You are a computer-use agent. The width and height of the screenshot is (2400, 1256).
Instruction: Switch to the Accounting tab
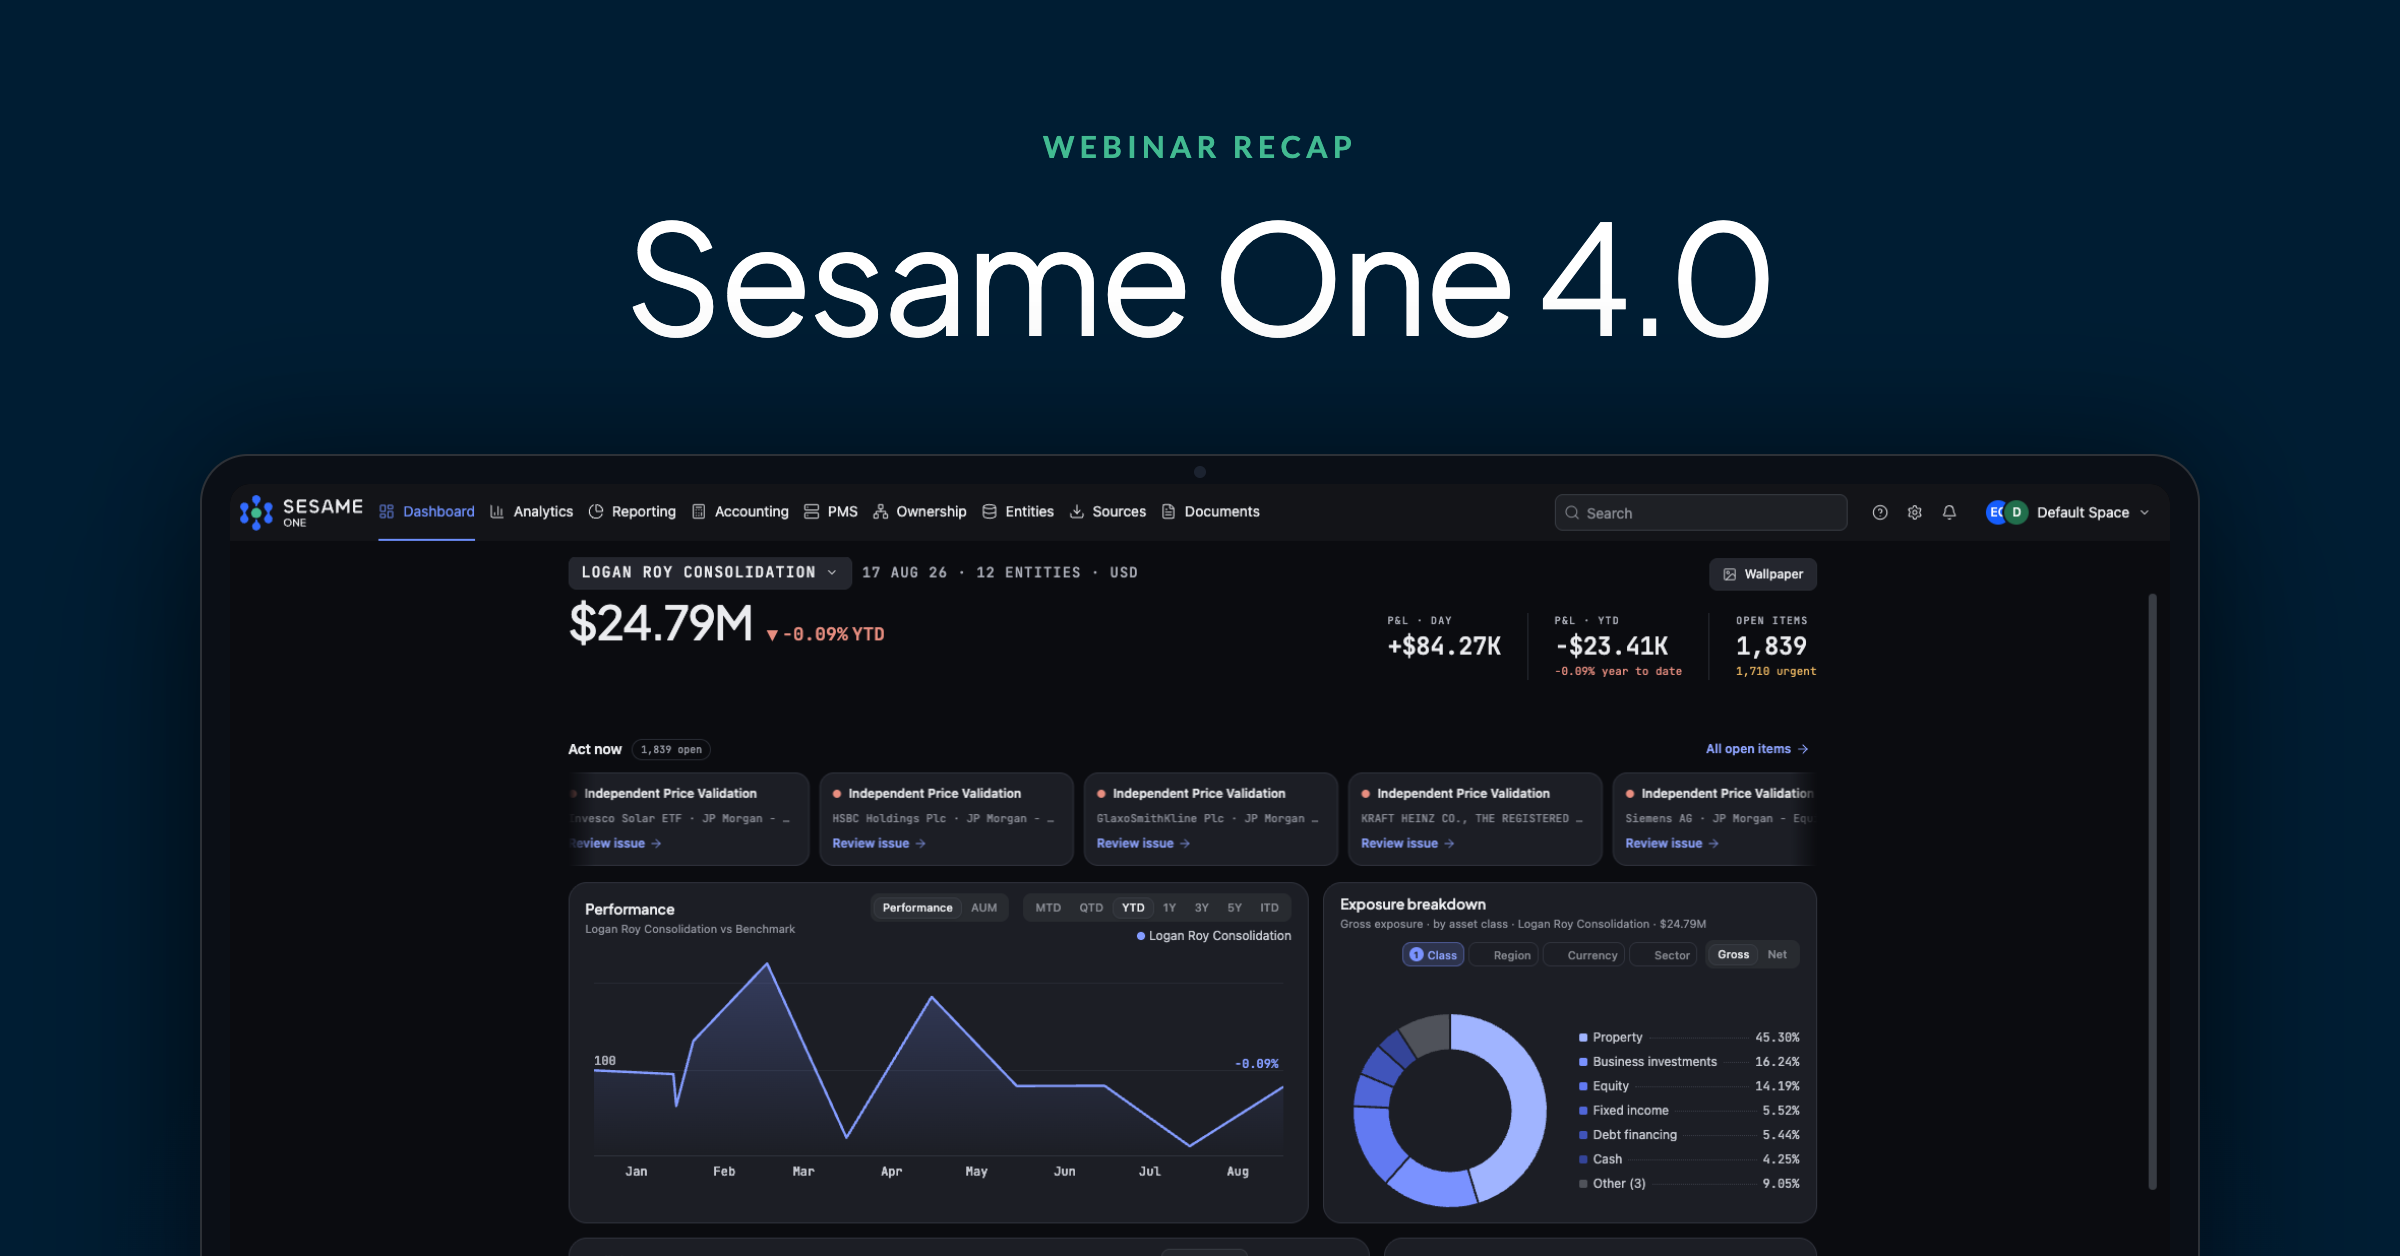point(741,512)
